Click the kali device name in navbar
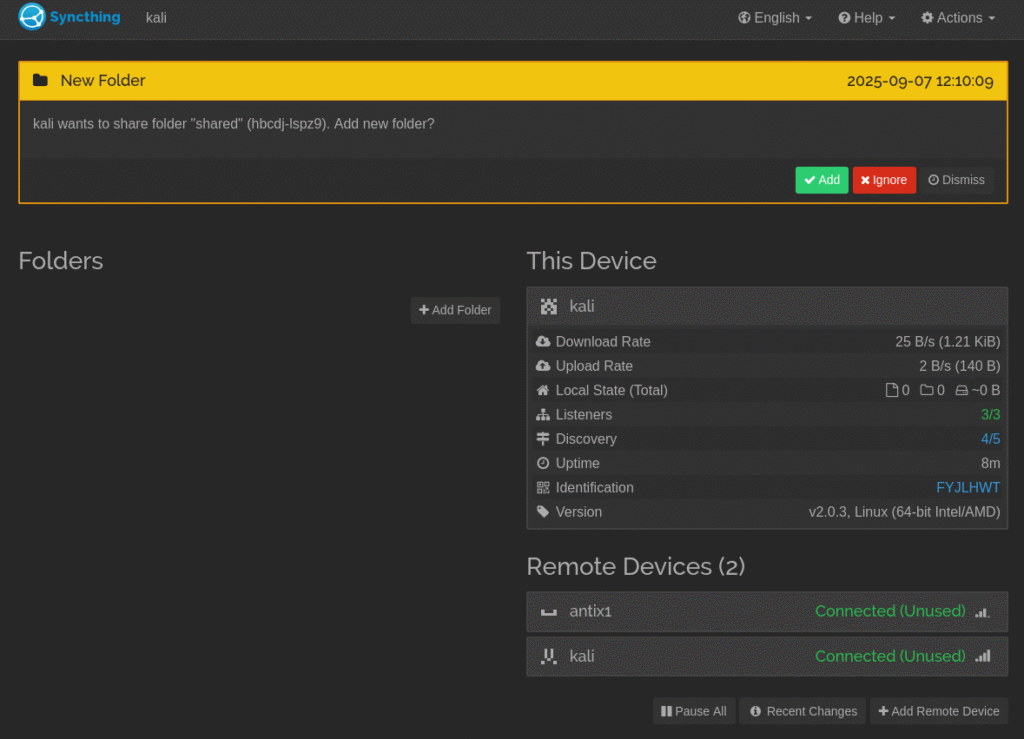Image resolution: width=1024 pixels, height=739 pixels. [x=156, y=18]
